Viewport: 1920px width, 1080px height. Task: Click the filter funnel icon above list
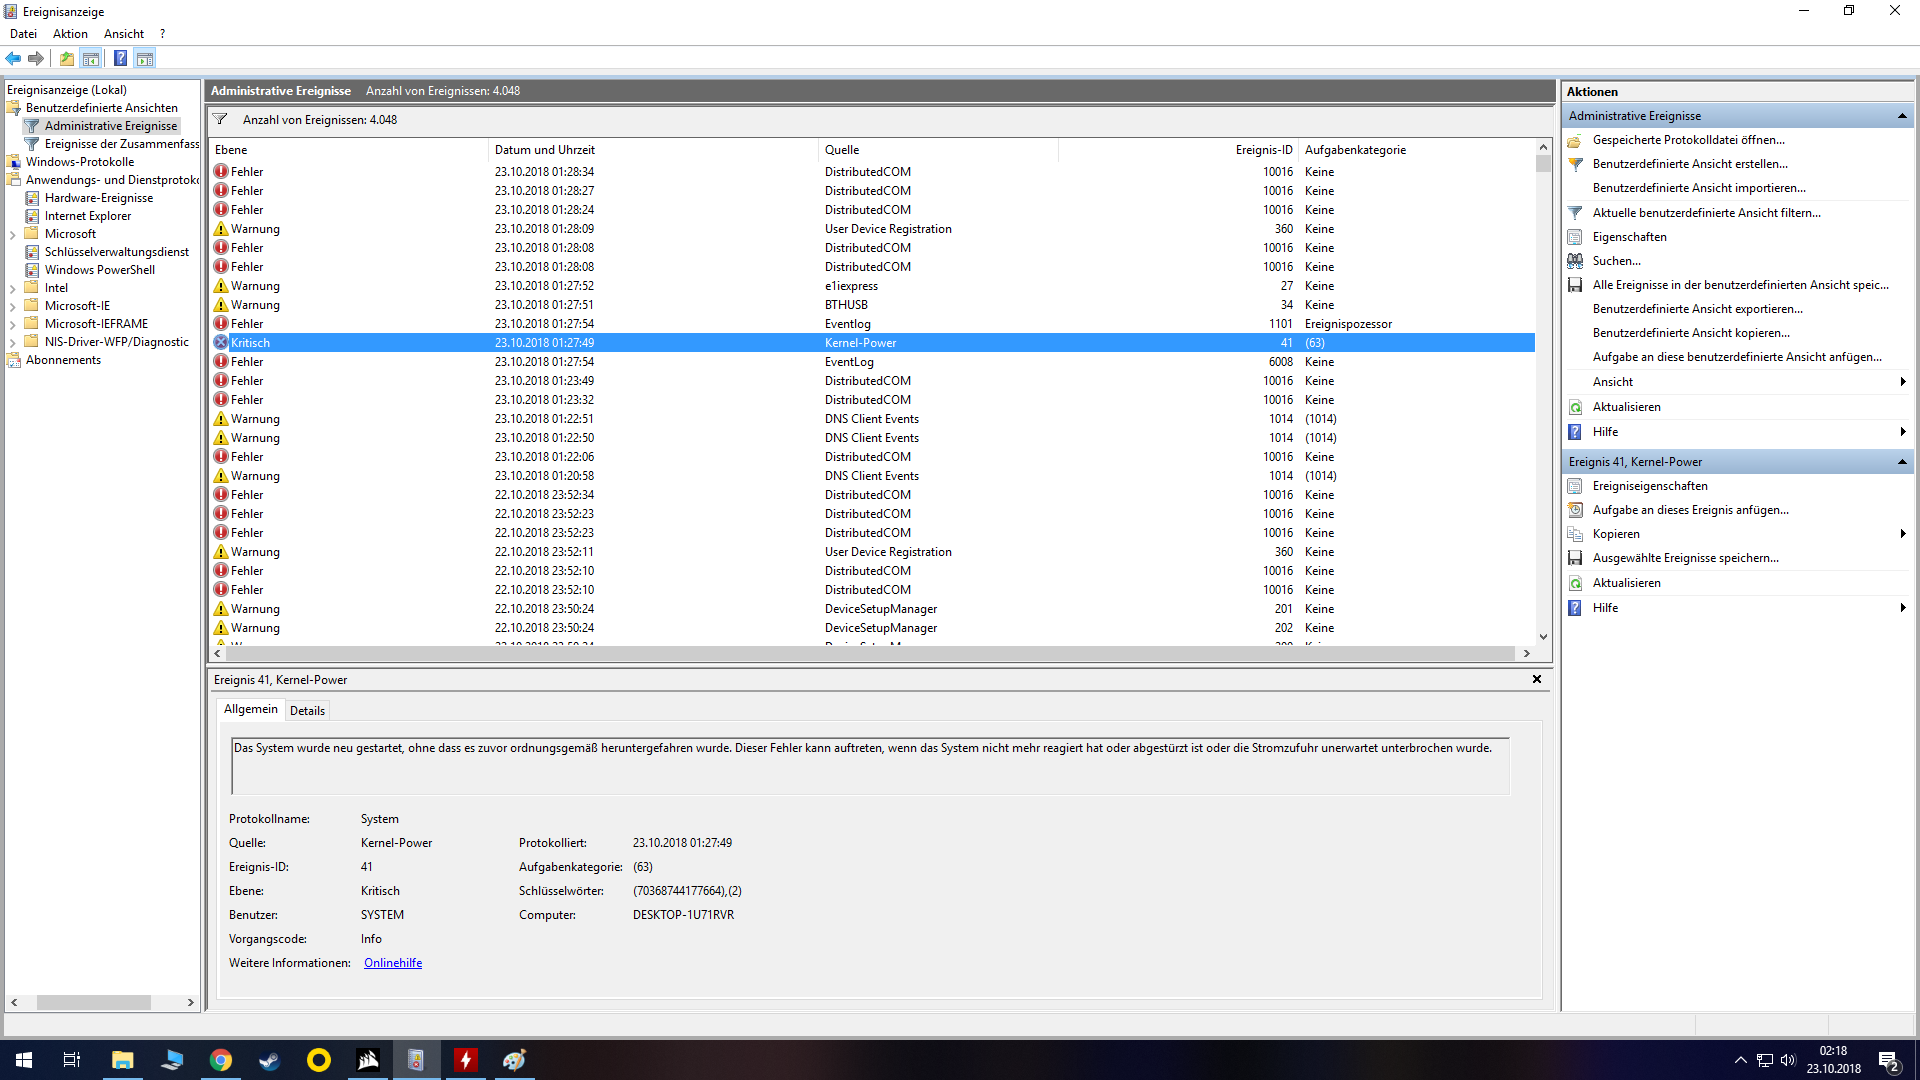pyautogui.click(x=220, y=120)
